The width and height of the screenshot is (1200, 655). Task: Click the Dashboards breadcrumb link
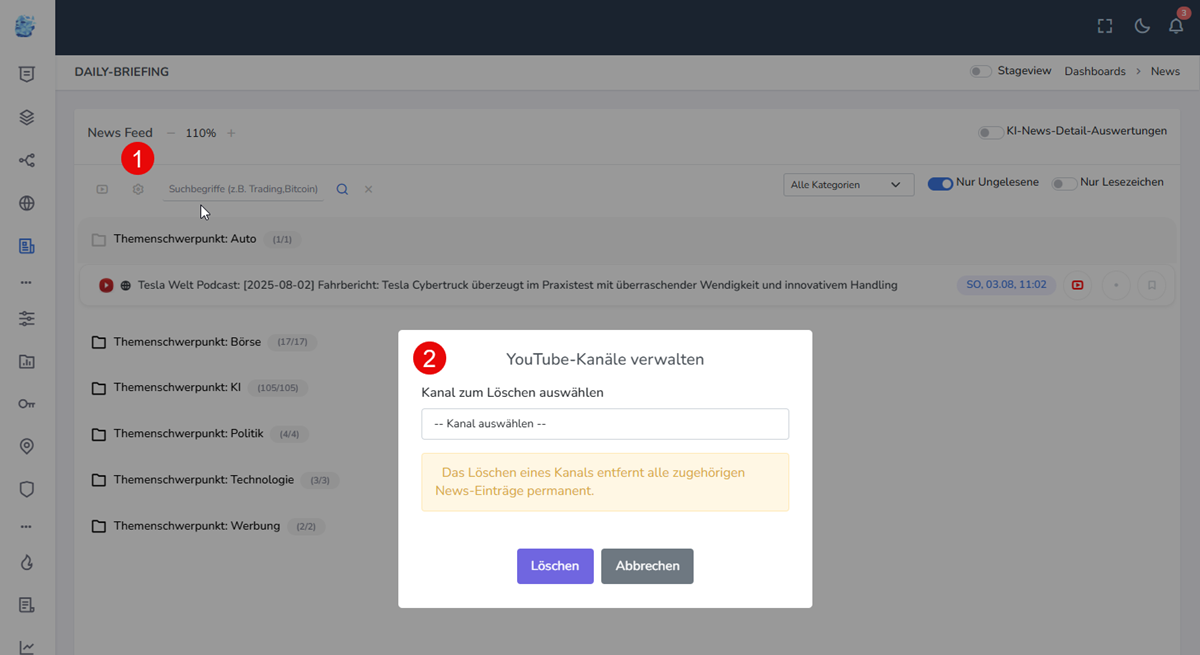click(1094, 72)
